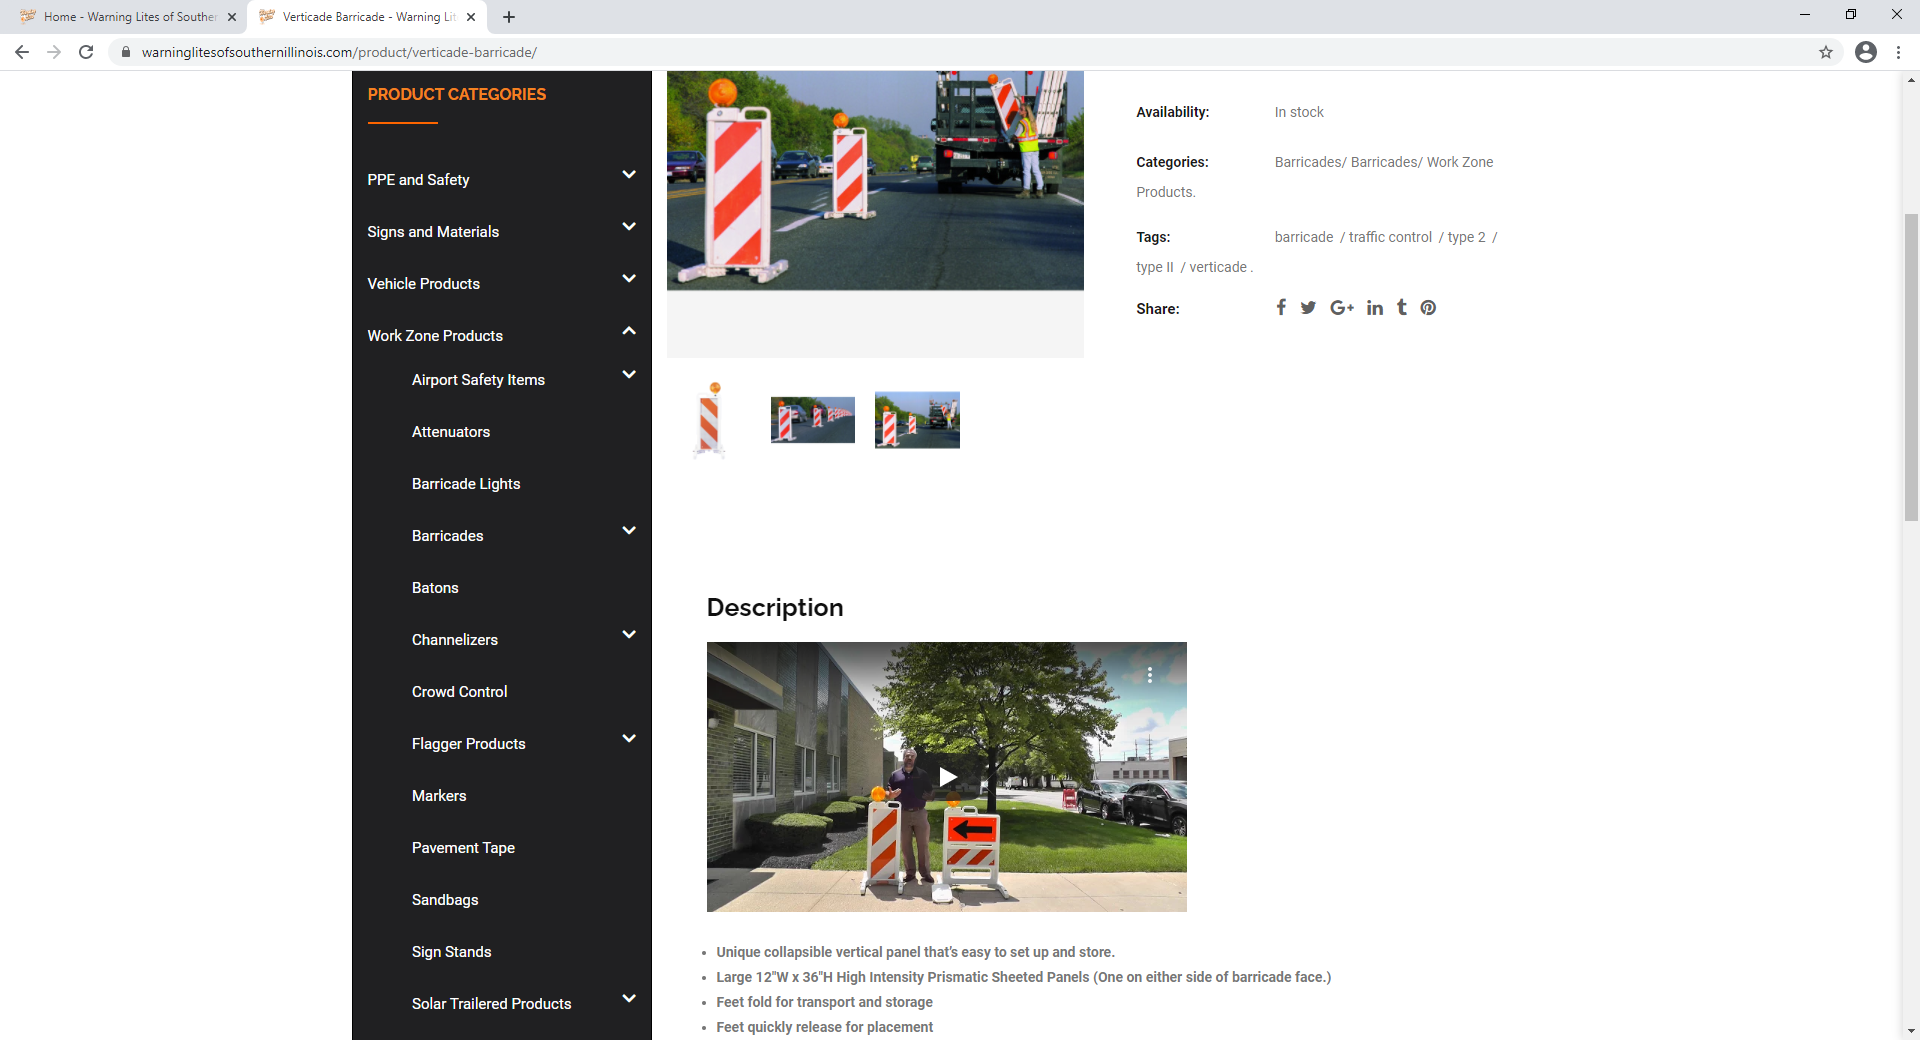Image resolution: width=1920 pixels, height=1040 pixels.
Task: Open video options three-dot menu
Action: click(1150, 675)
